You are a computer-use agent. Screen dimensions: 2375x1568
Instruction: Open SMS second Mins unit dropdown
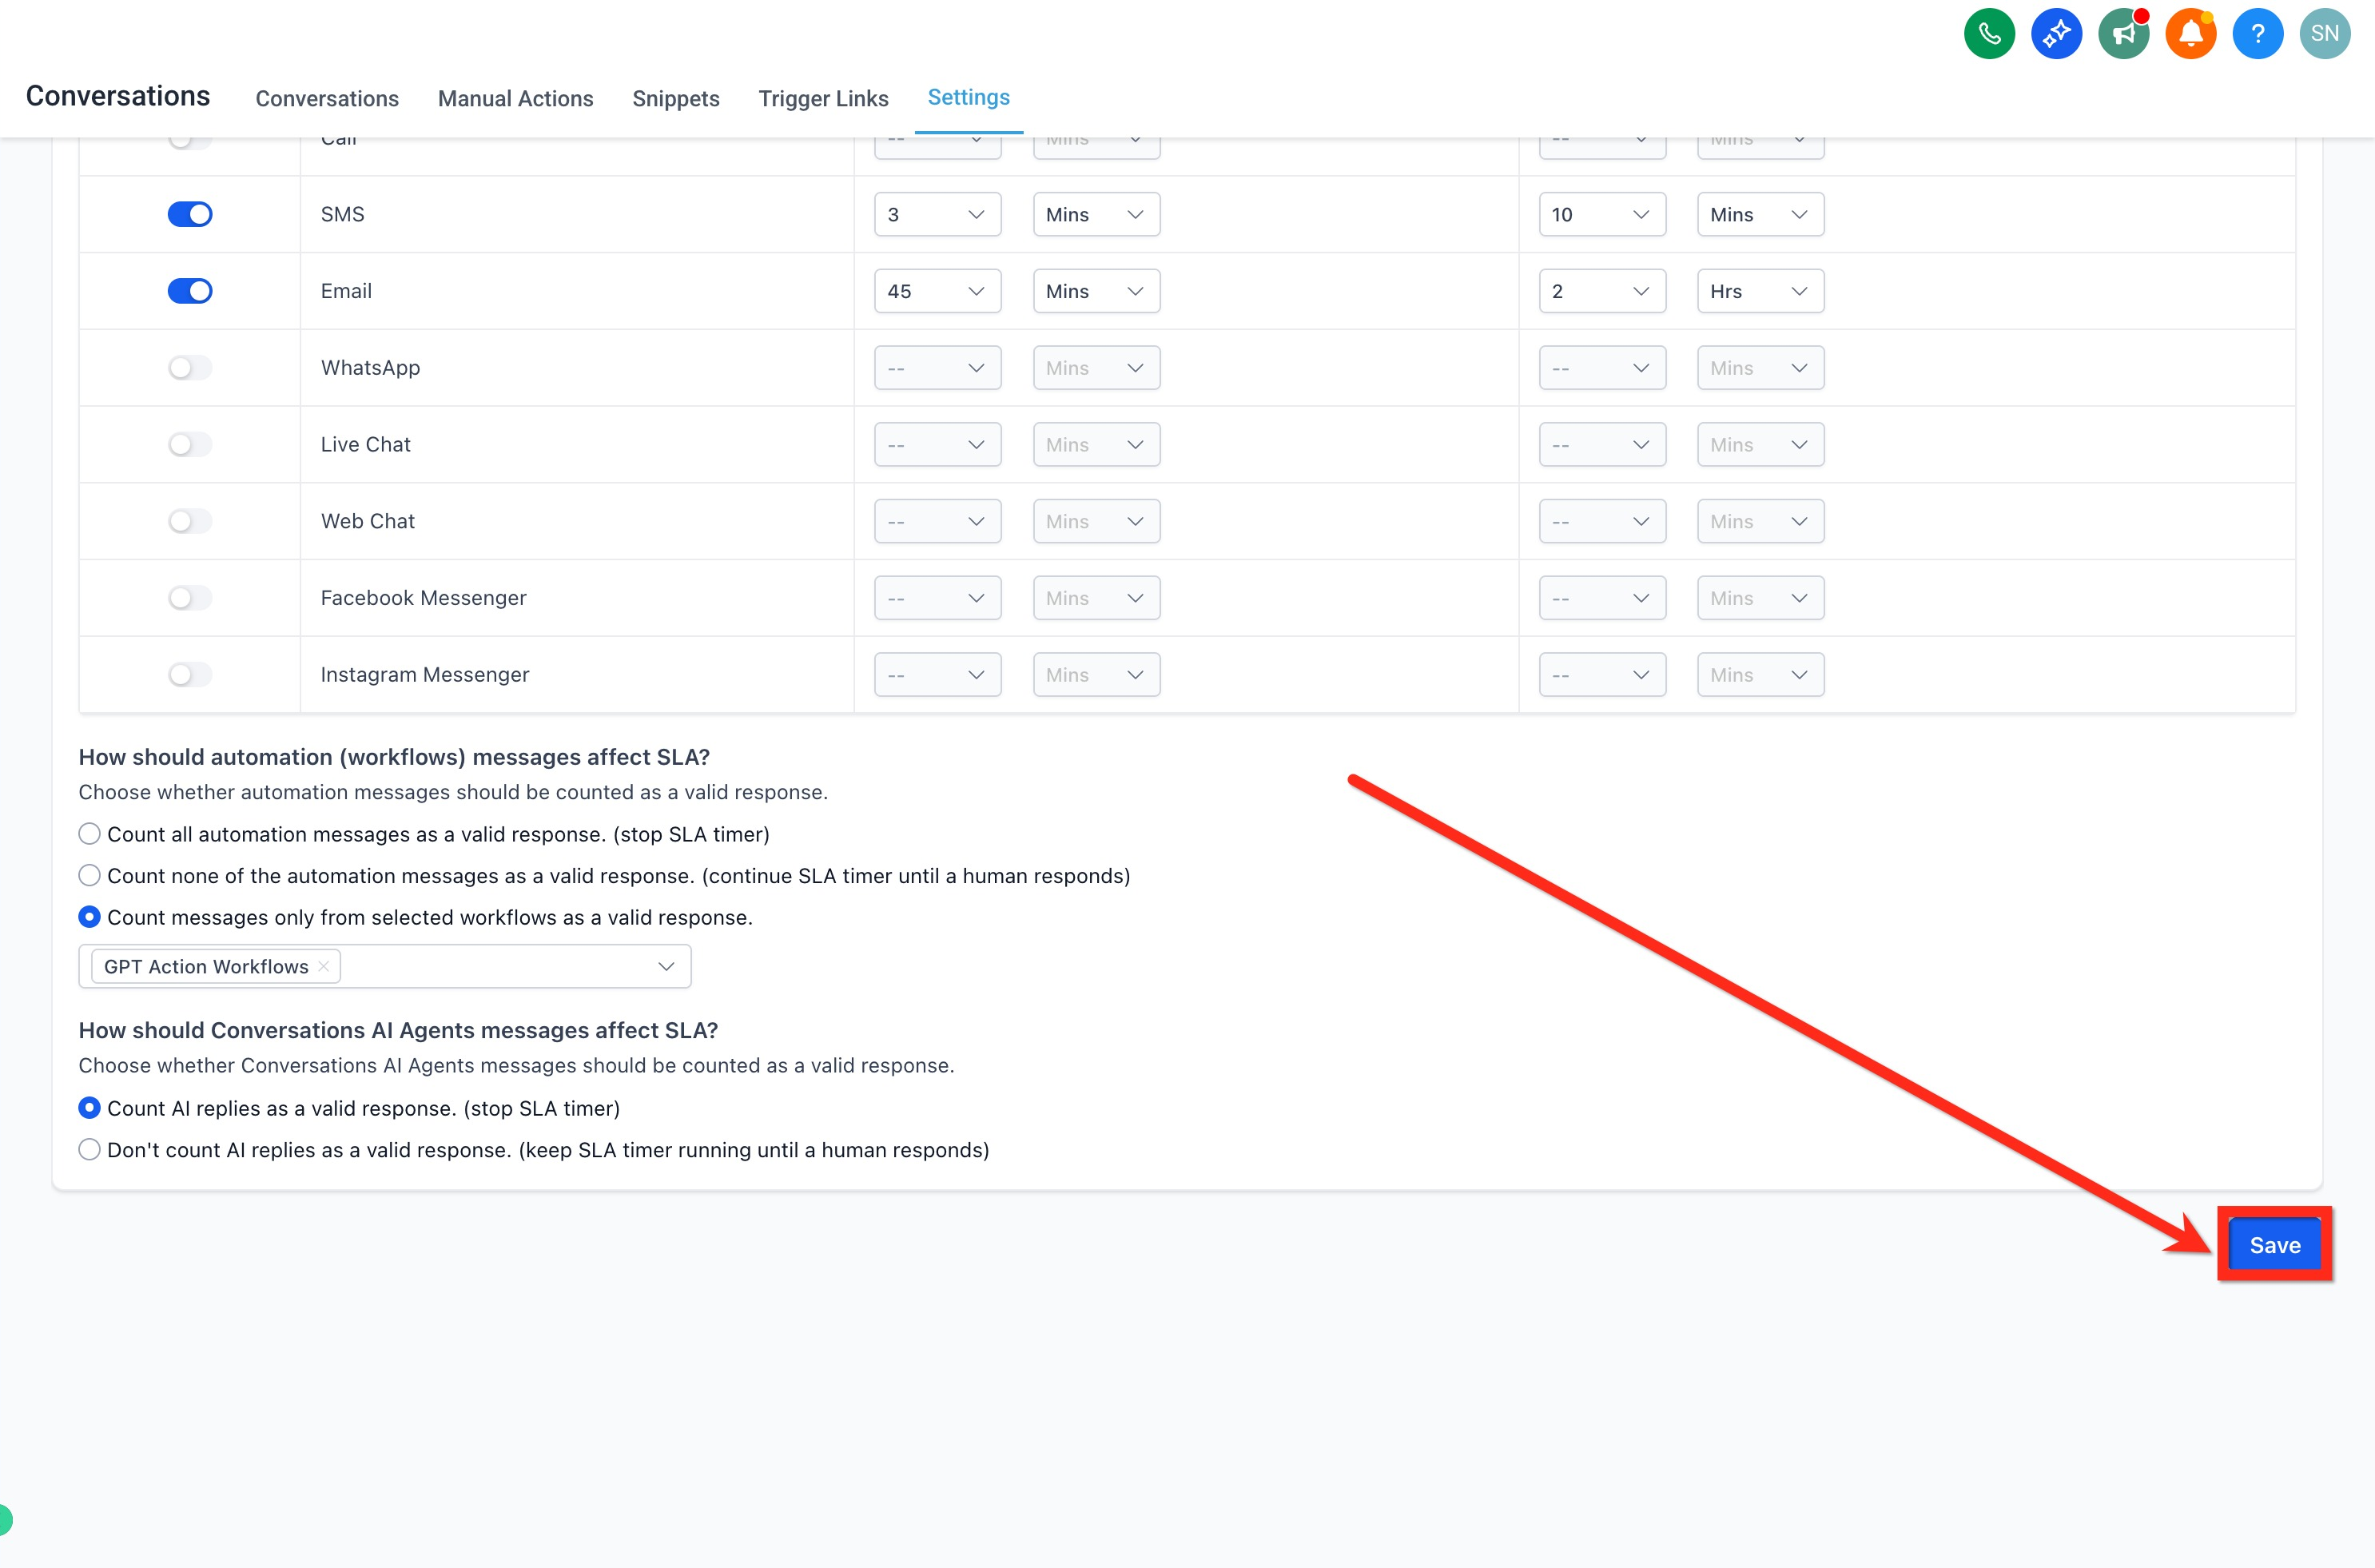(x=1760, y=214)
